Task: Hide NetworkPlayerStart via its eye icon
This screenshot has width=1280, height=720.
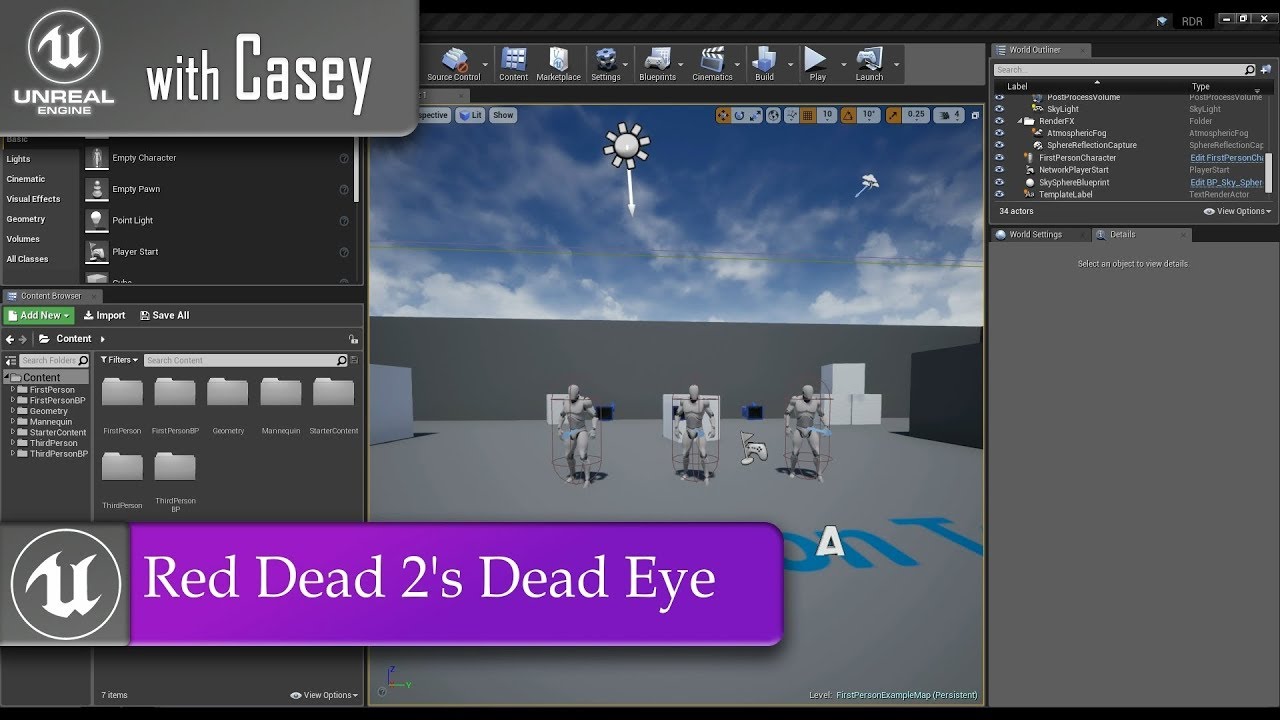Action: pyautogui.click(x=999, y=170)
